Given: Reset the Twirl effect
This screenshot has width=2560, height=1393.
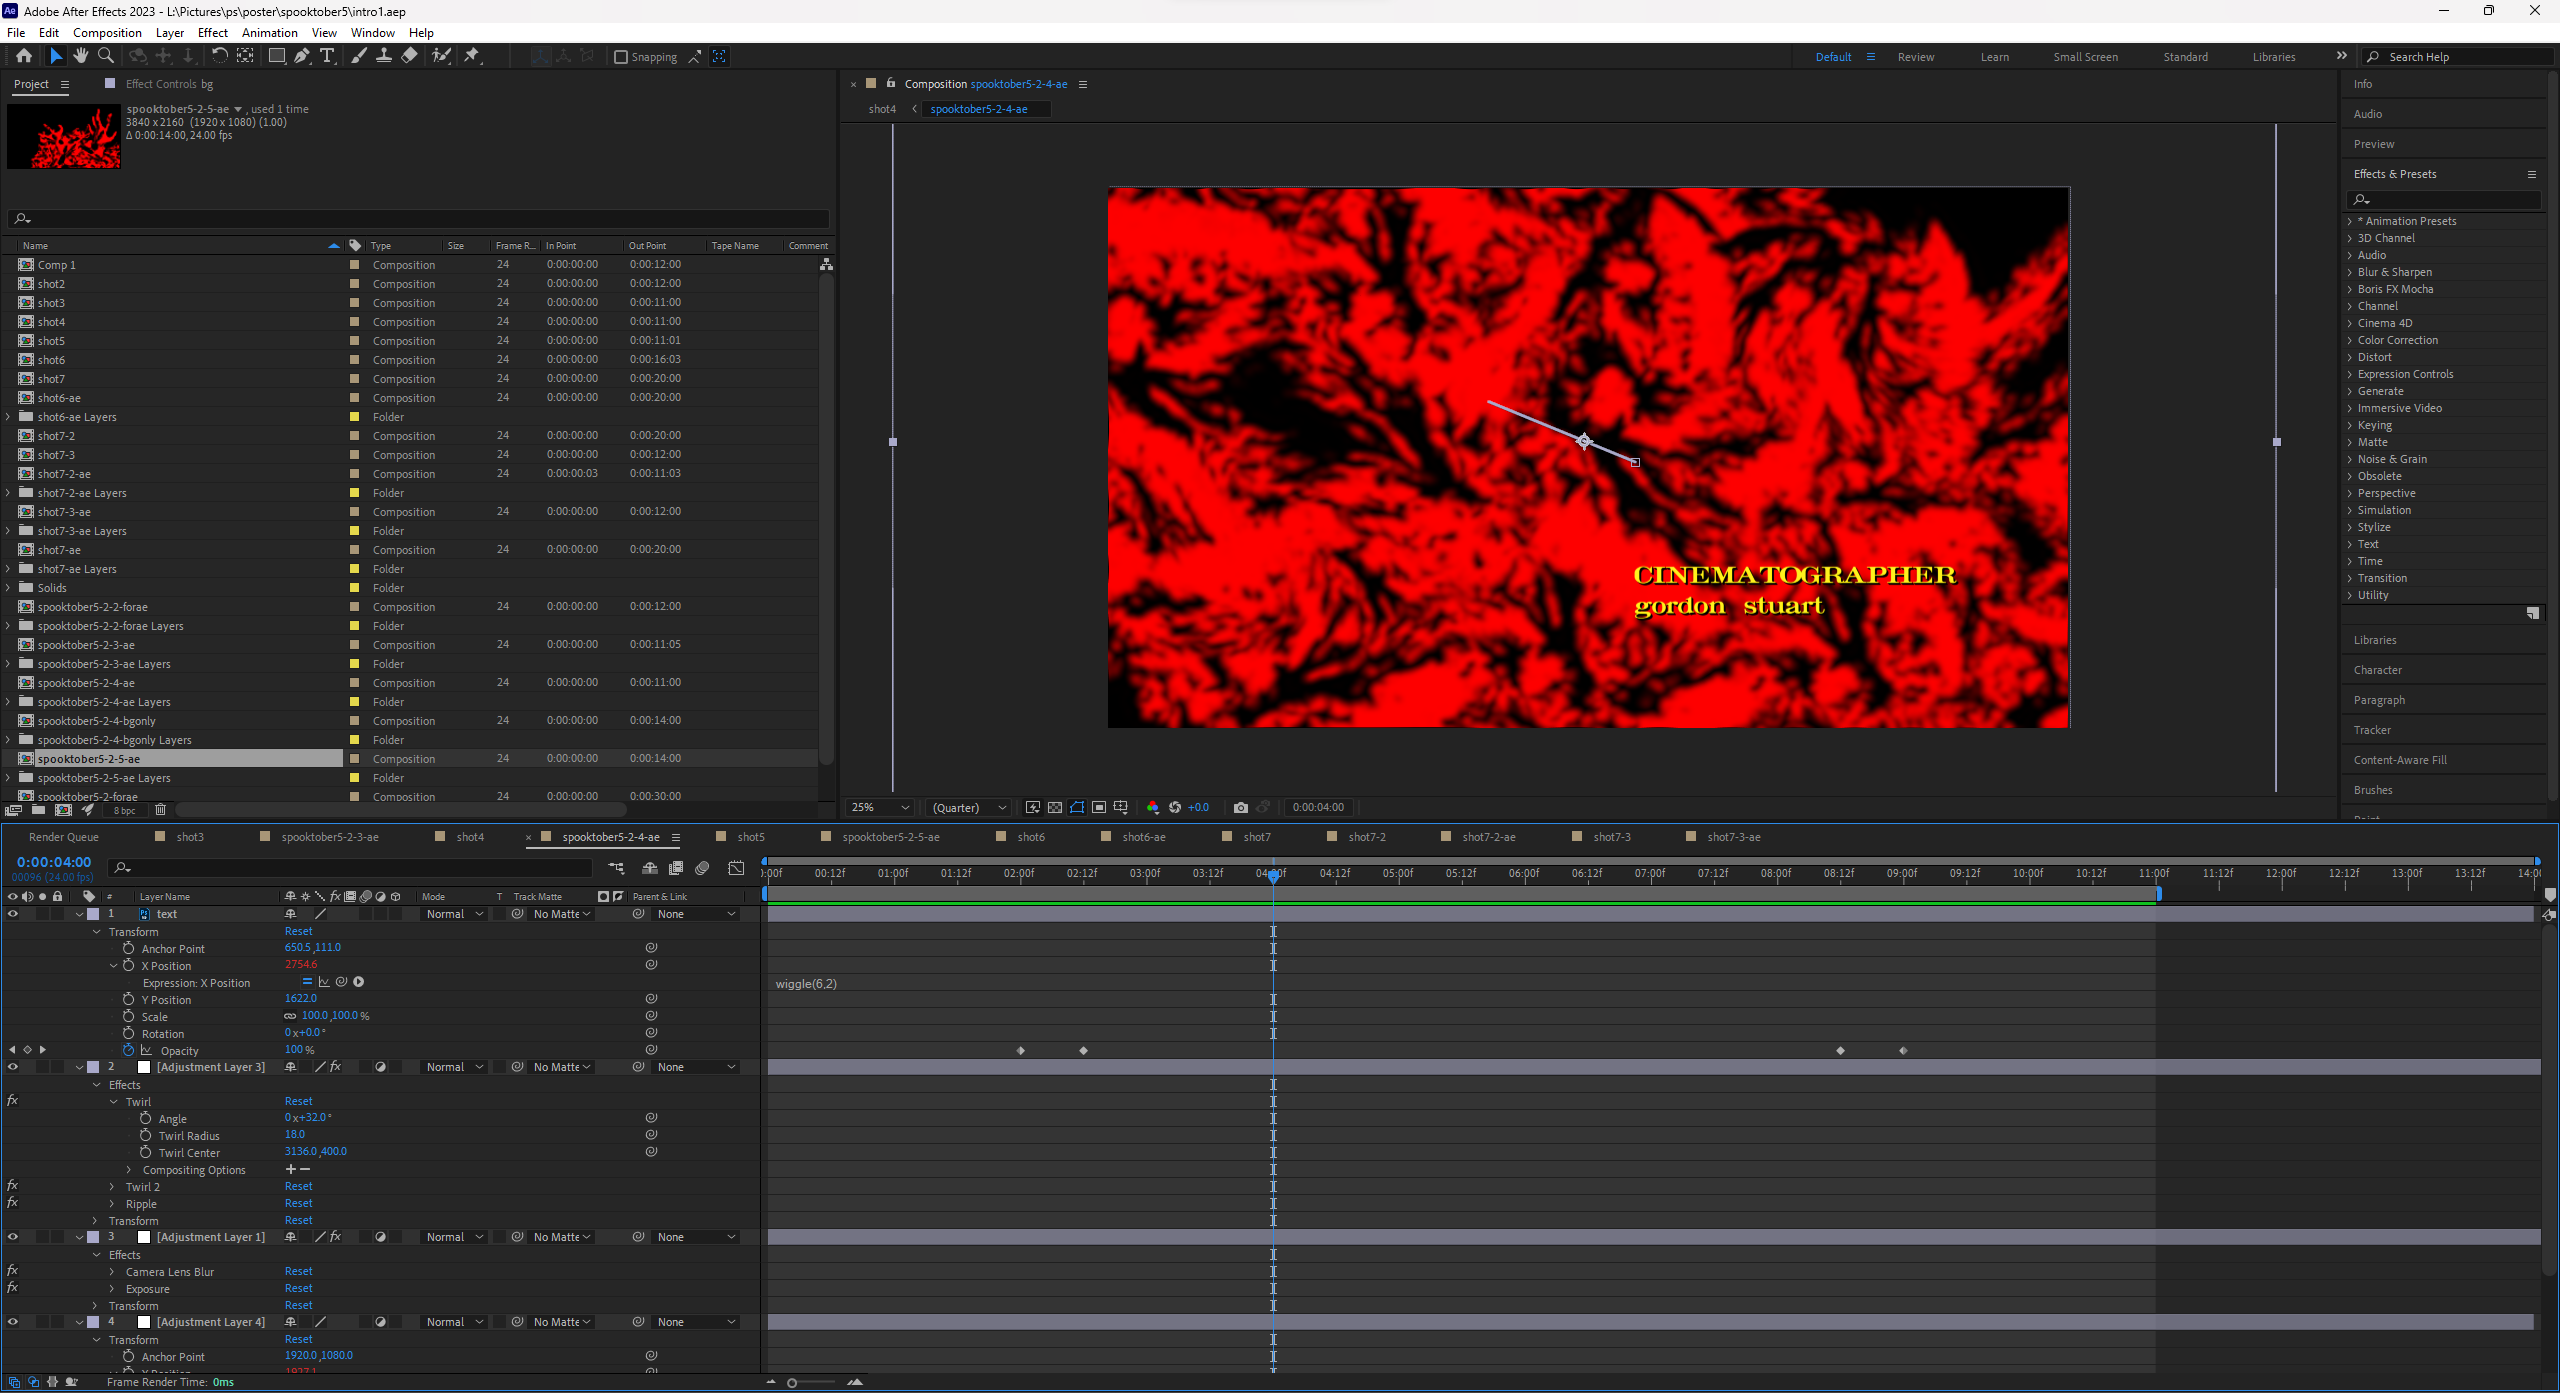Looking at the screenshot, I should click(x=298, y=1101).
